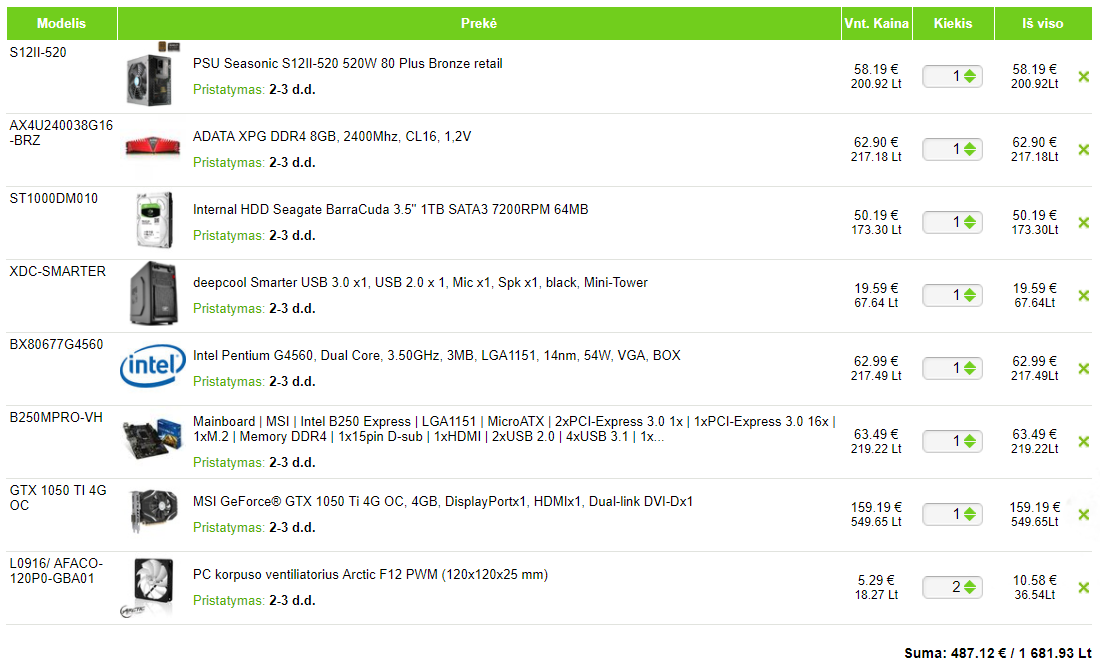This screenshot has height=670, width=1100.
Task: Remove the Intel Pentium G4560 from the cart
Action: point(1083,369)
